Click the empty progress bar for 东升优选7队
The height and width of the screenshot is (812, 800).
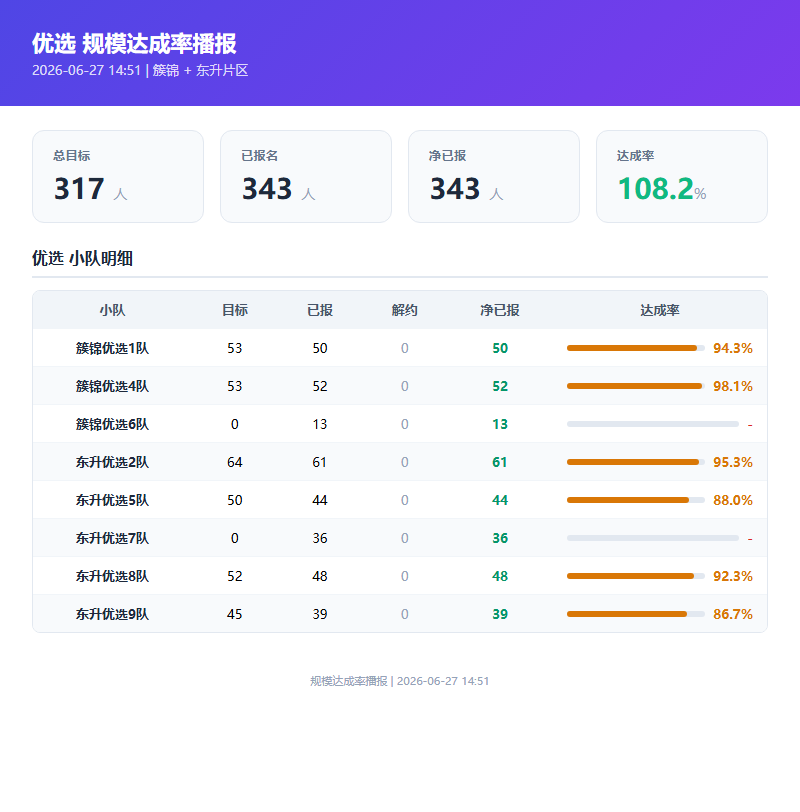(653, 538)
